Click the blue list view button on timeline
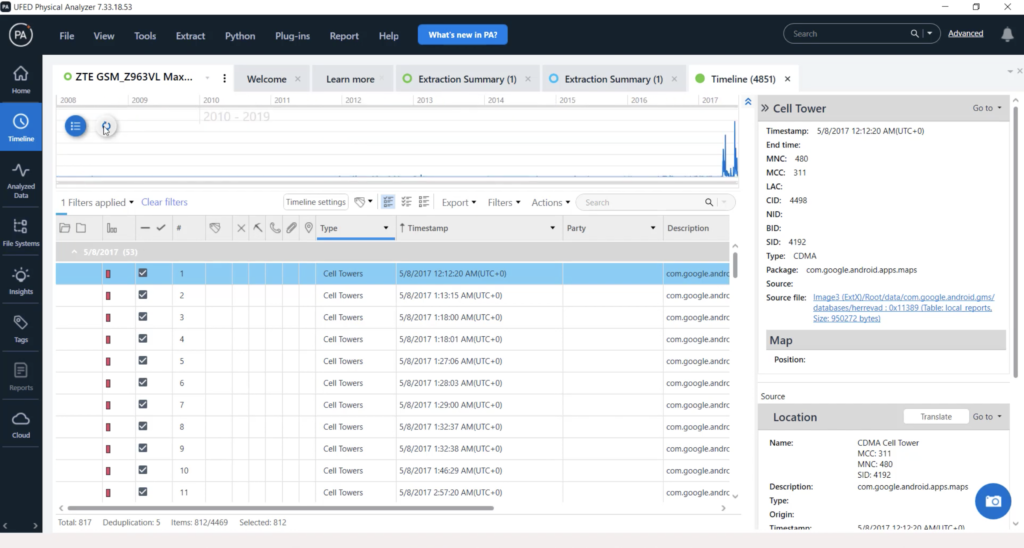This screenshot has width=1024, height=548. click(76, 126)
